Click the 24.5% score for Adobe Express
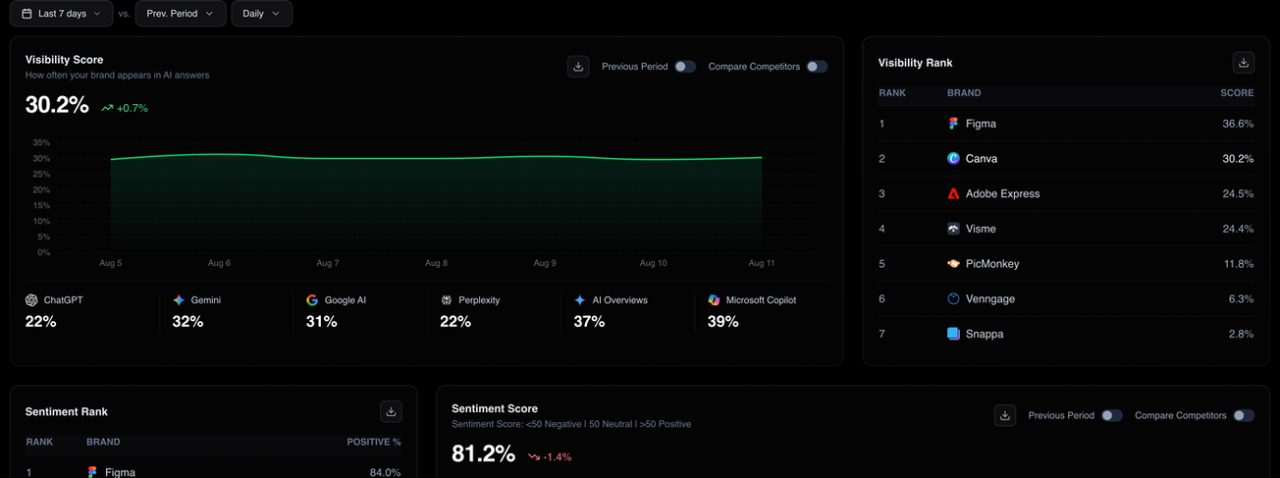This screenshot has width=1280, height=478. [x=1238, y=194]
